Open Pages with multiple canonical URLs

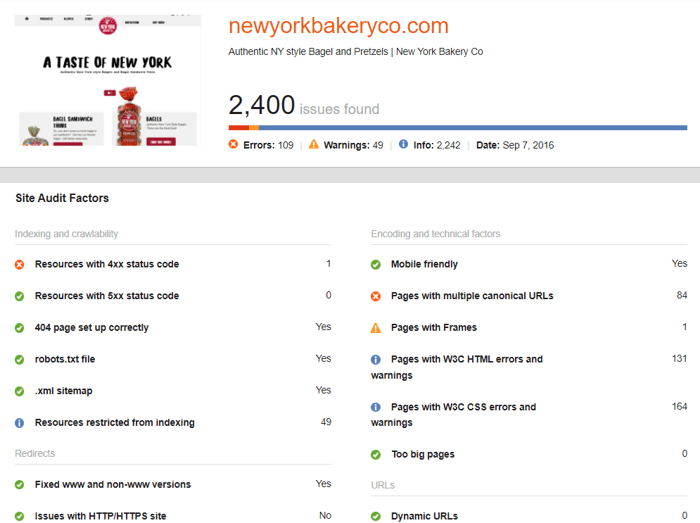472,296
